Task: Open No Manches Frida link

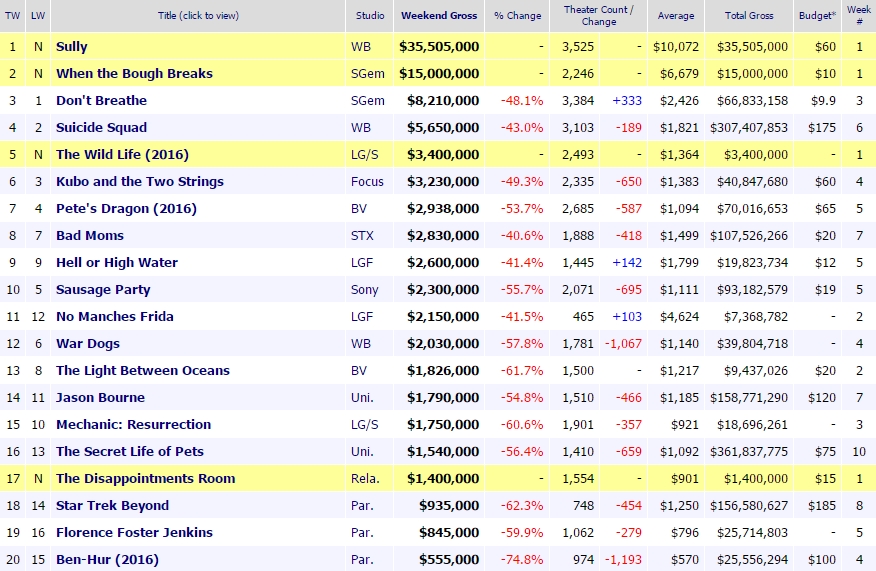Action: coord(115,316)
